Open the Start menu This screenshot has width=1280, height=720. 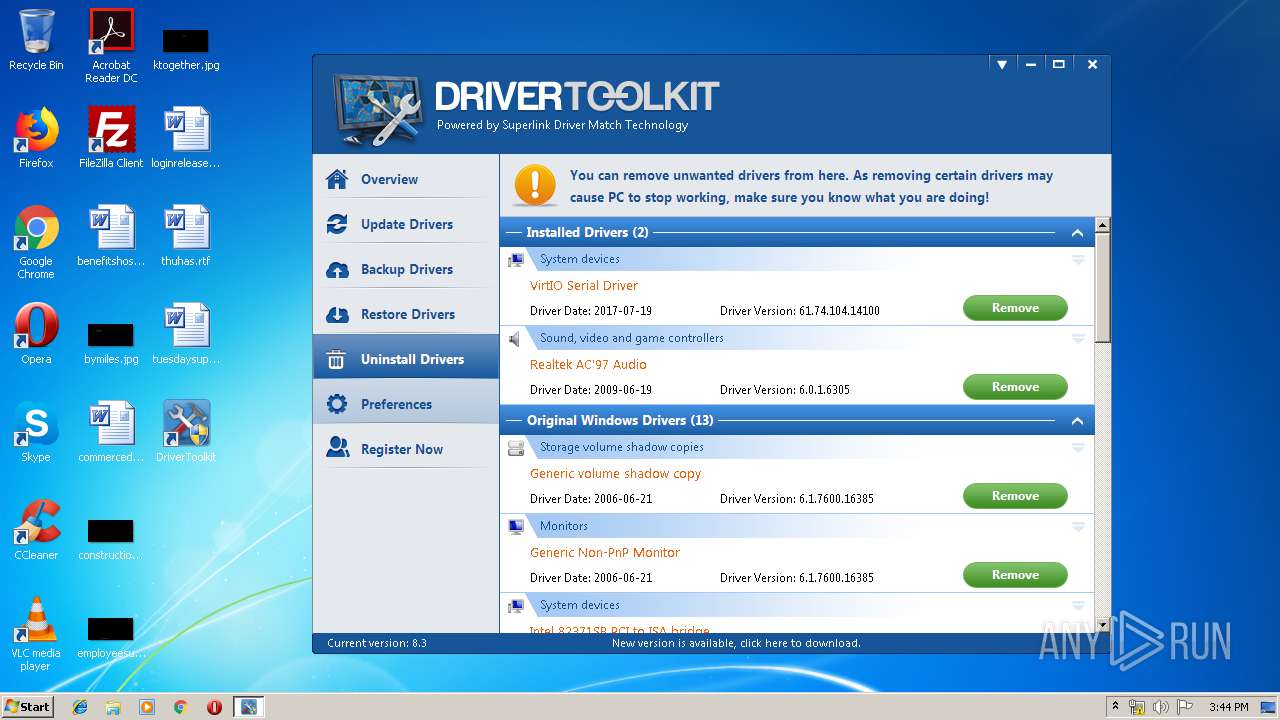pyautogui.click(x=28, y=706)
